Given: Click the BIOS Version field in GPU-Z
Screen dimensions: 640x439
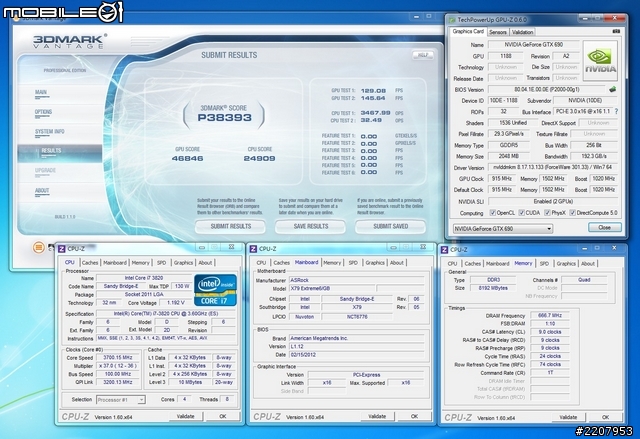Looking at the screenshot, I should click(x=547, y=89).
